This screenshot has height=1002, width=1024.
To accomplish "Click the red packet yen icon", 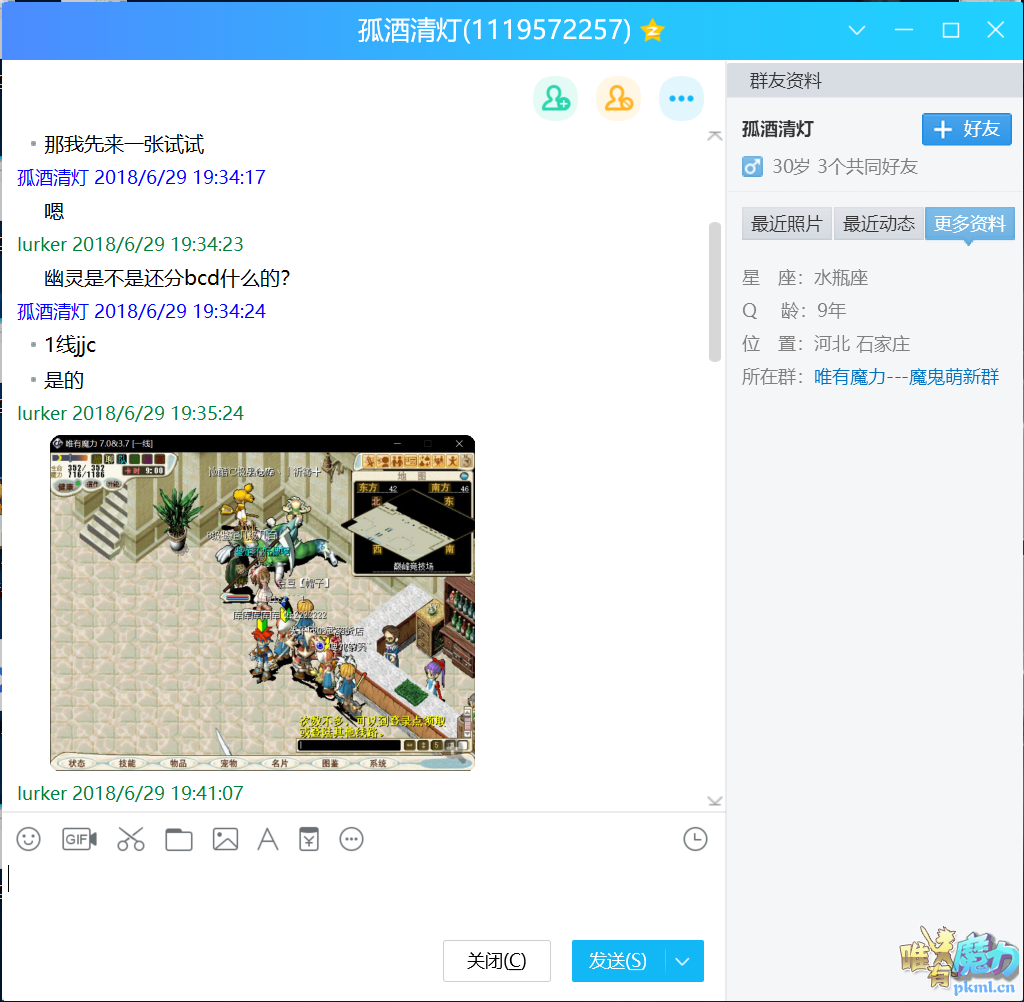I will tap(309, 839).
